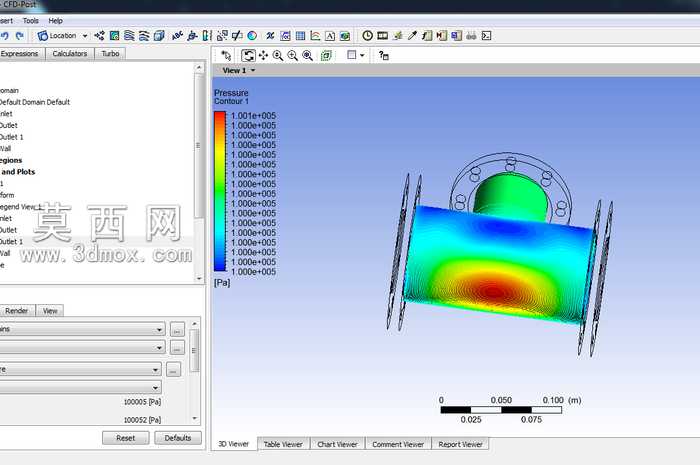Insert an Instance Transform icon

(x=222, y=36)
